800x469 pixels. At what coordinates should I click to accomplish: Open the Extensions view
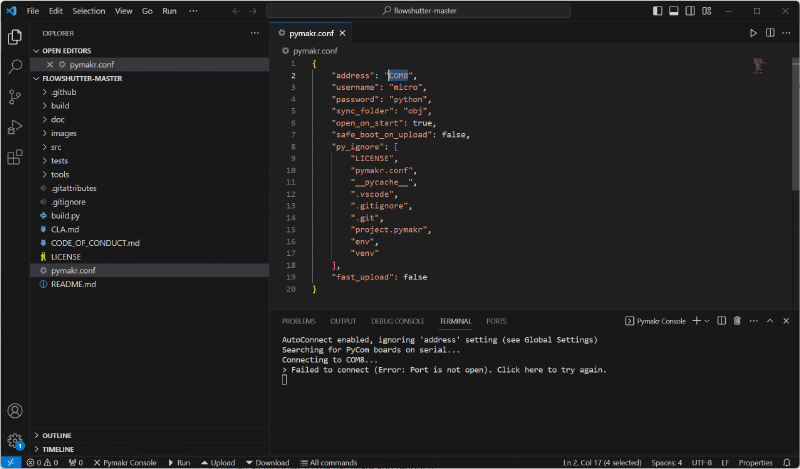click(15, 157)
